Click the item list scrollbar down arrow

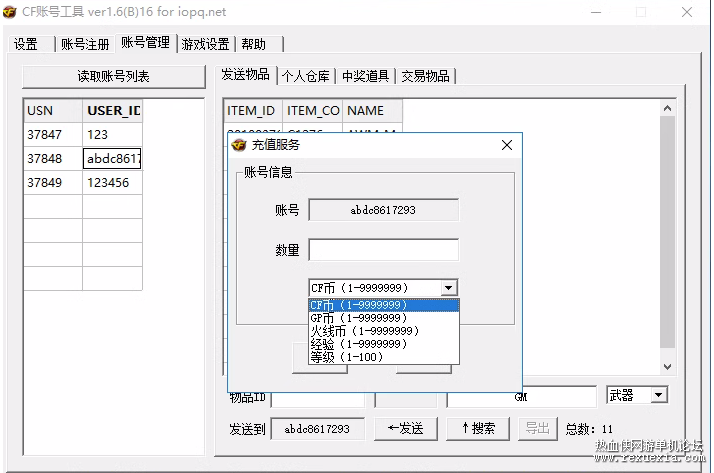[x=668, y=366]
